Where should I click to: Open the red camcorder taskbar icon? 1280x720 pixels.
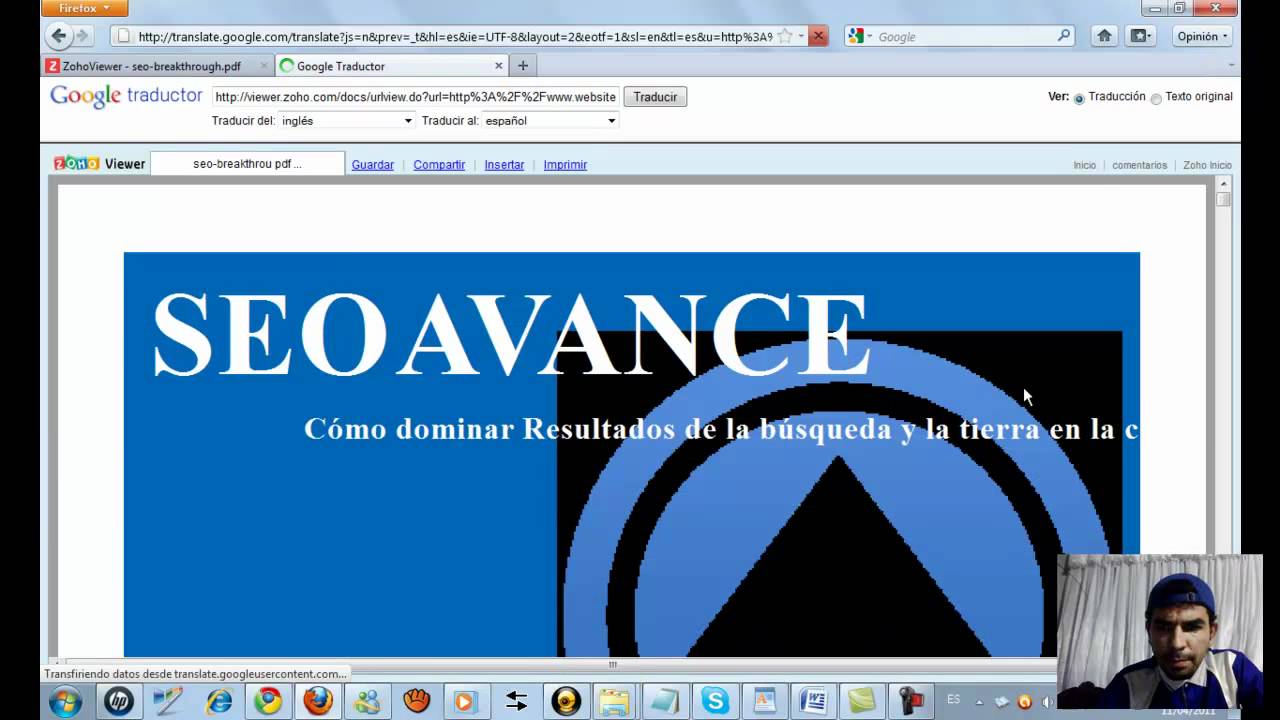coord(913,701)
